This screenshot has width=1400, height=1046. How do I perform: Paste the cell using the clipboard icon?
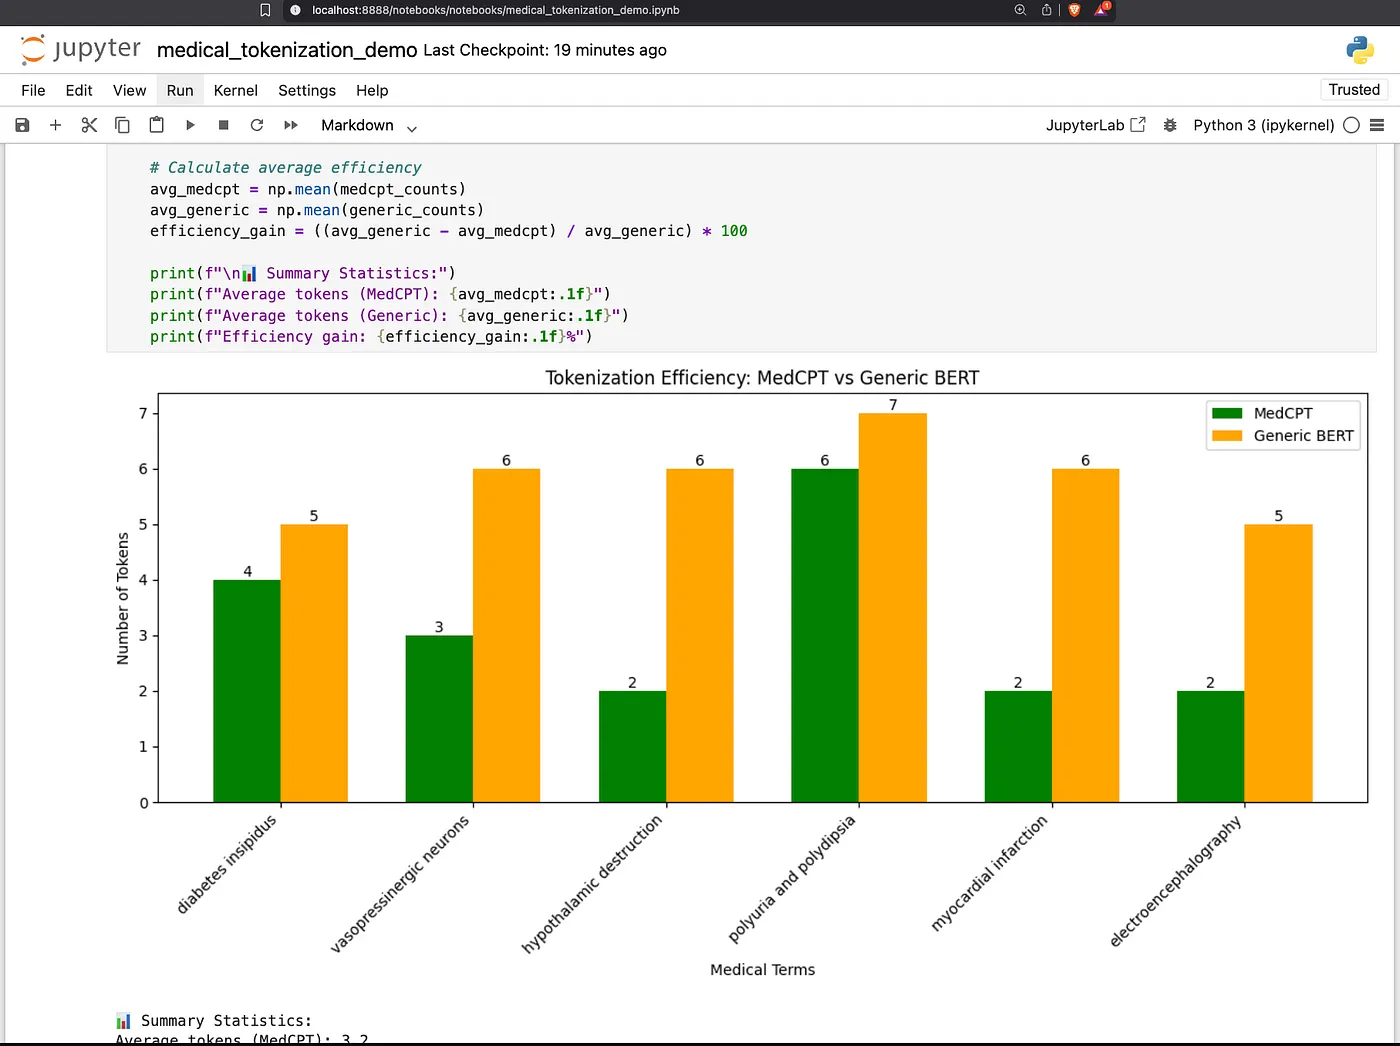[156, 125]
